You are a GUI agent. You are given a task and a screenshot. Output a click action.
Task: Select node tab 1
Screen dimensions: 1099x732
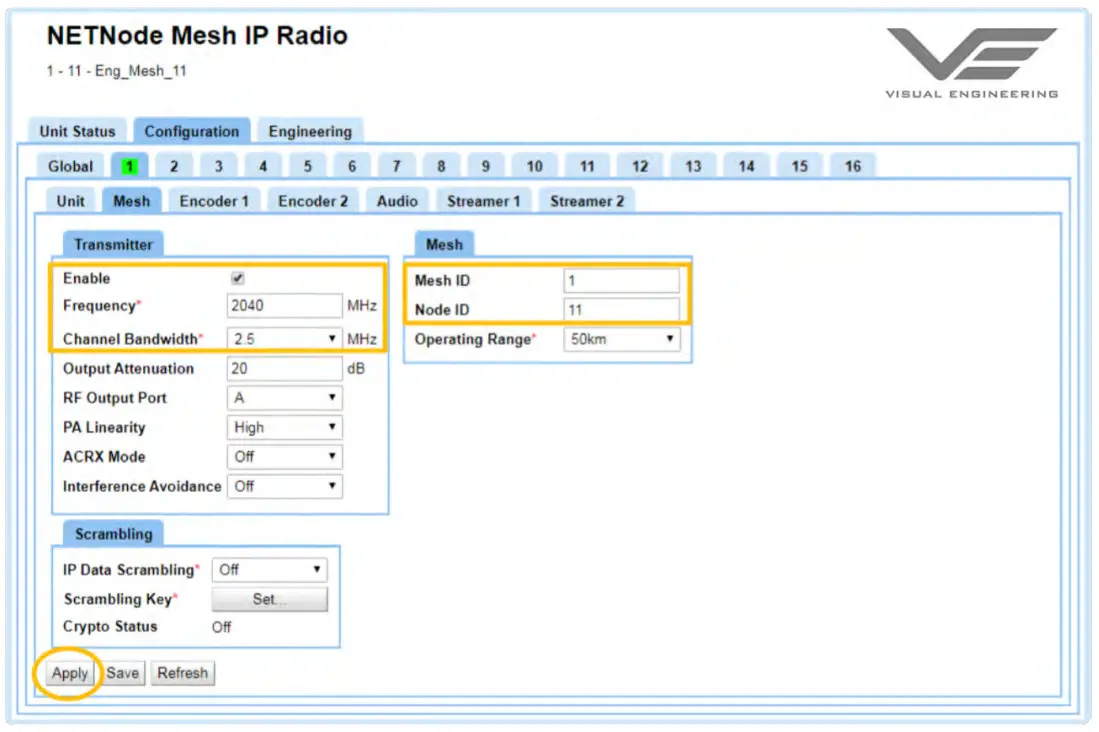(130, 166)
